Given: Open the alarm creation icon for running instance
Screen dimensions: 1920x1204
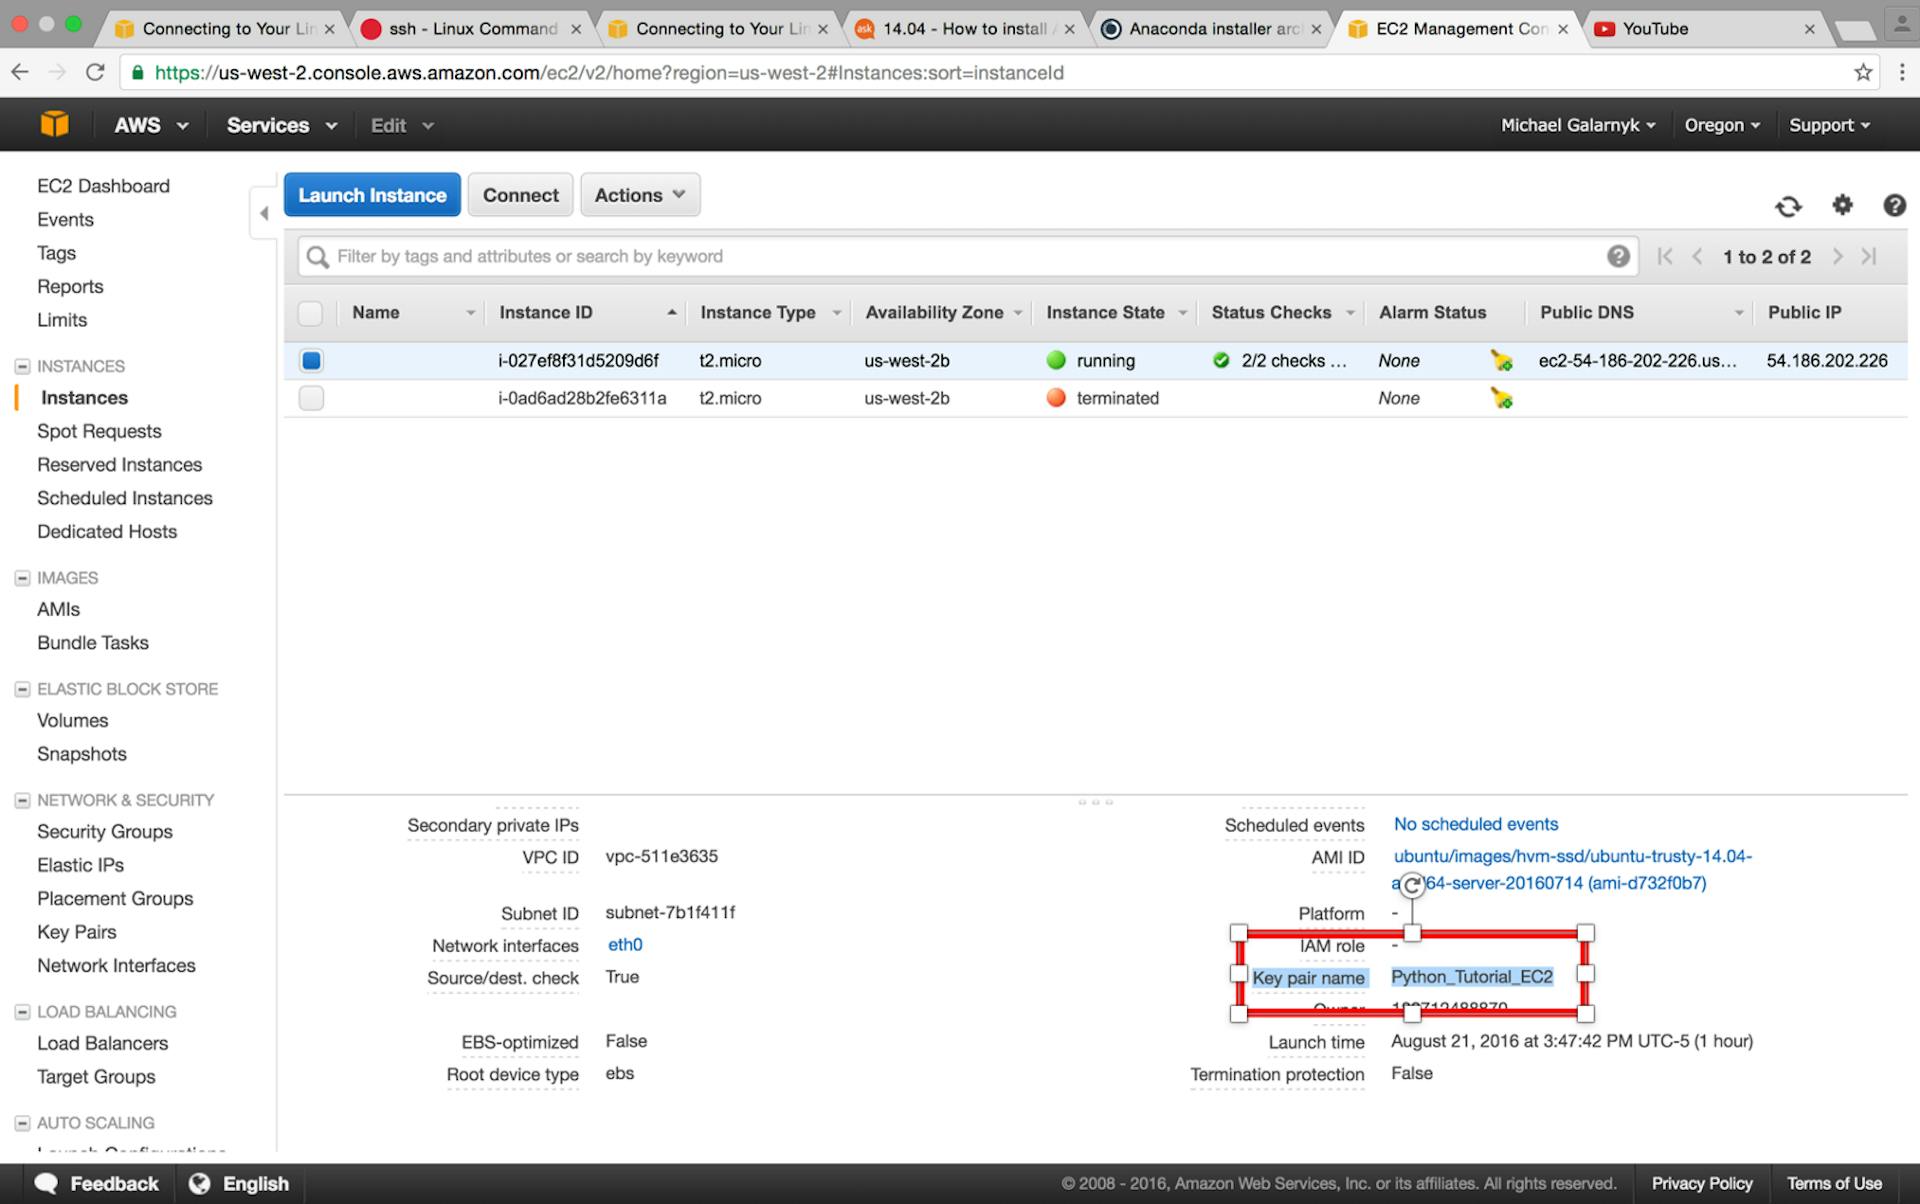Looking at the screenshot, I should pos(1502,361).
